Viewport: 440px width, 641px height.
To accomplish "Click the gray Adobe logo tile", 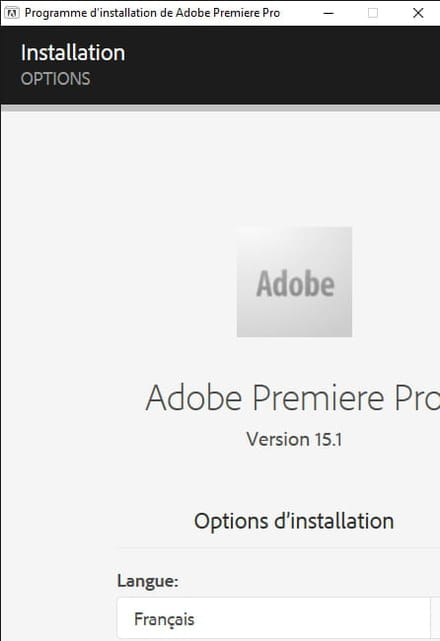I will (294, 282).
